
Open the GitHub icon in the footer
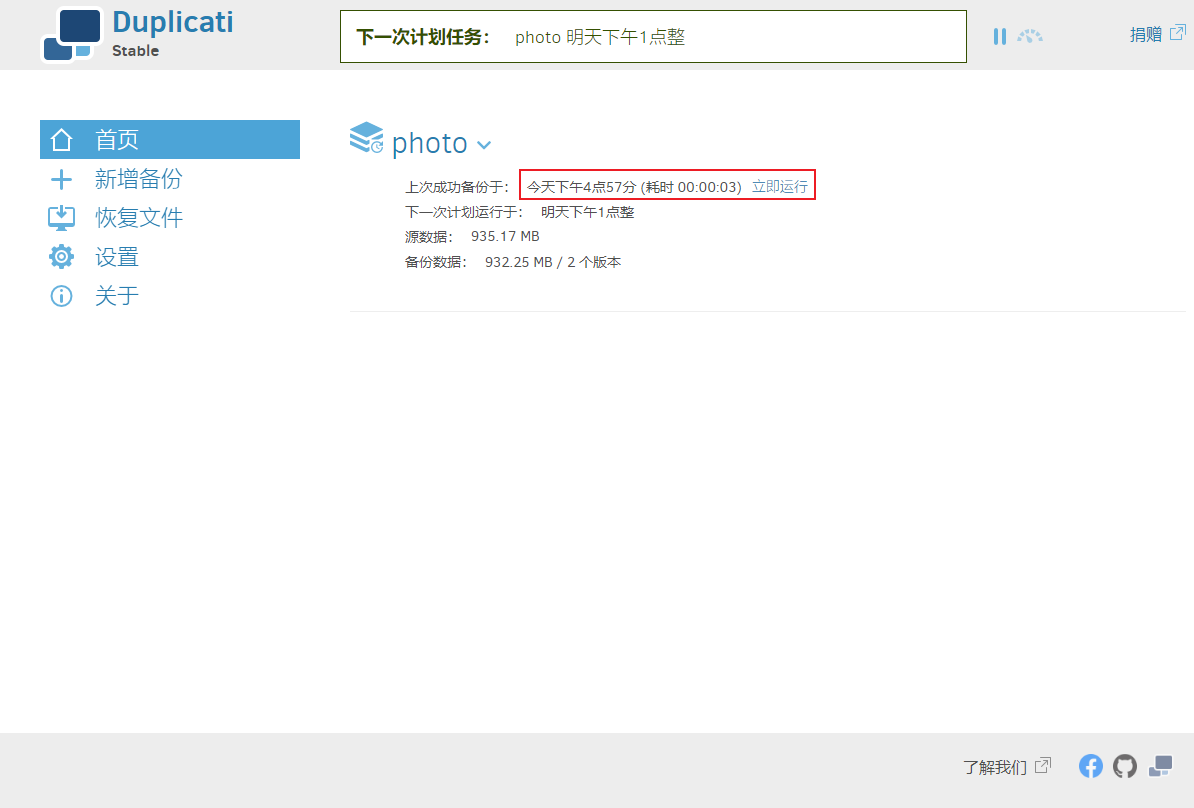pyautogui.click(x=1125, y=766)
